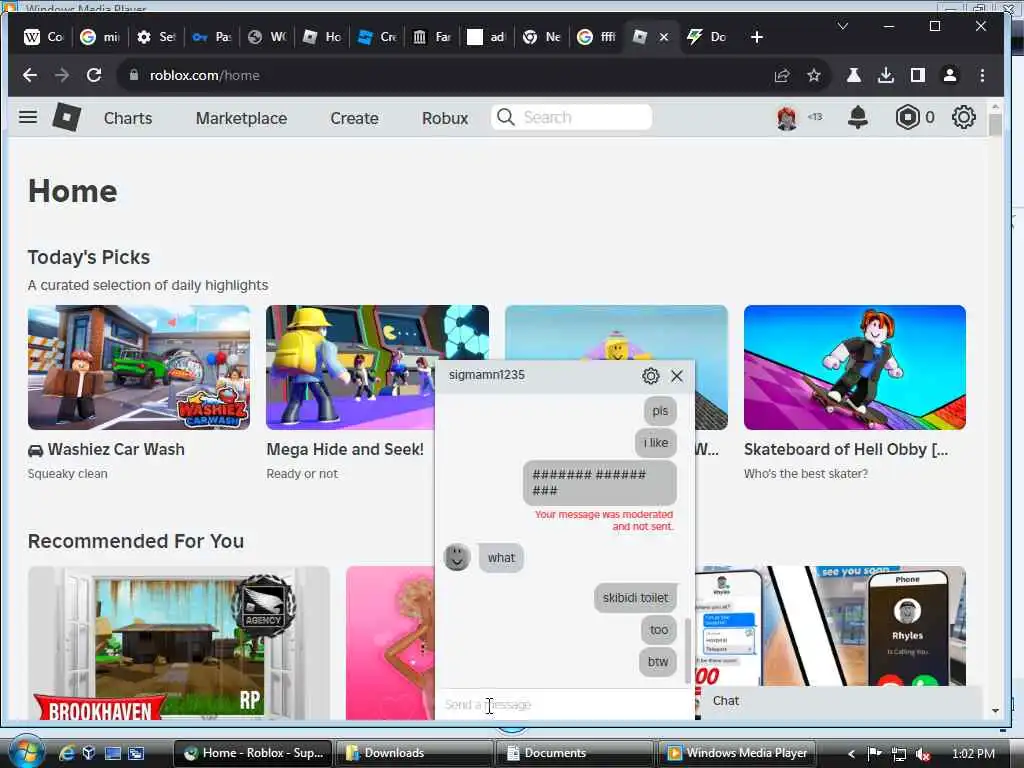Click the Skateboard of Hell Obby title
Screen dimensions: 1024x768
846,449
